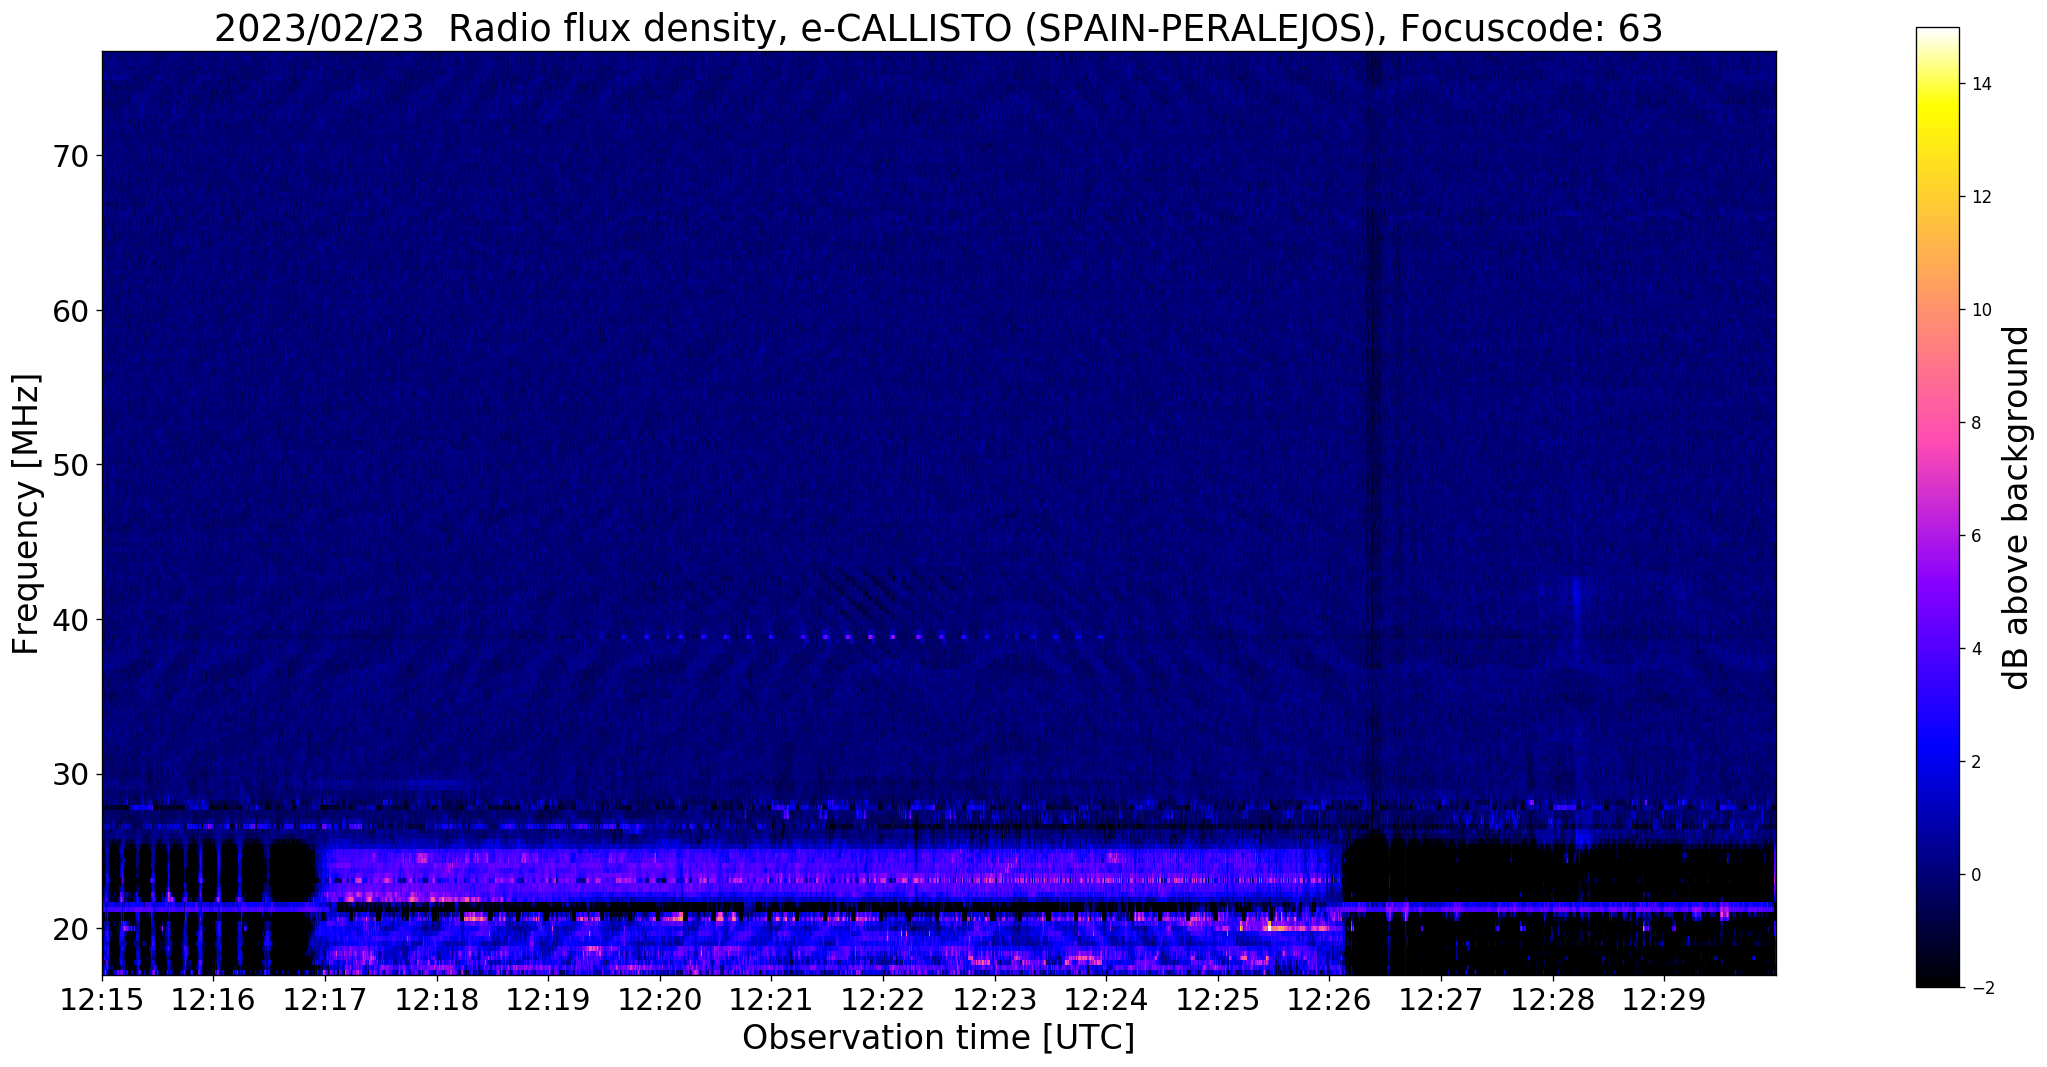Screen dimensions: 2047x1067
Task: Click the 12:29 time axis label
Action: [1664, 1000]
